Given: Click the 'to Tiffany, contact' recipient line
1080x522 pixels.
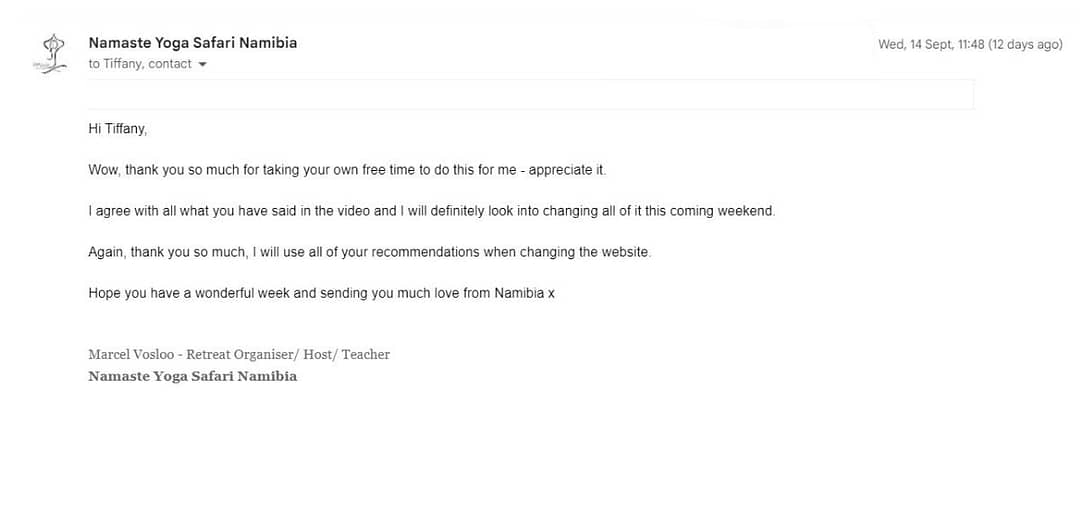Looking at the screenshot, I should click(x=140, y=64).
